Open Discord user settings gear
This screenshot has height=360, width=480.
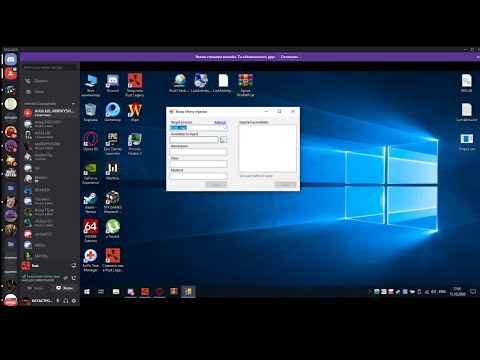pyautogui.click(x=74, y=301)
